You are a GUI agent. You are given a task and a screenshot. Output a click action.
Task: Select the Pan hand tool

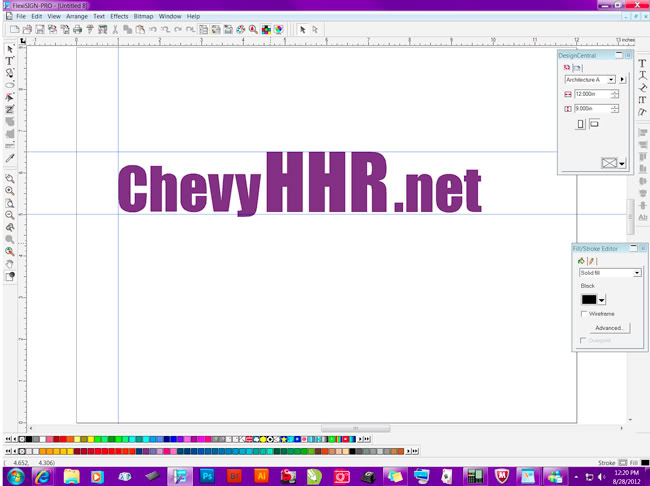click(x=10, y=264)
